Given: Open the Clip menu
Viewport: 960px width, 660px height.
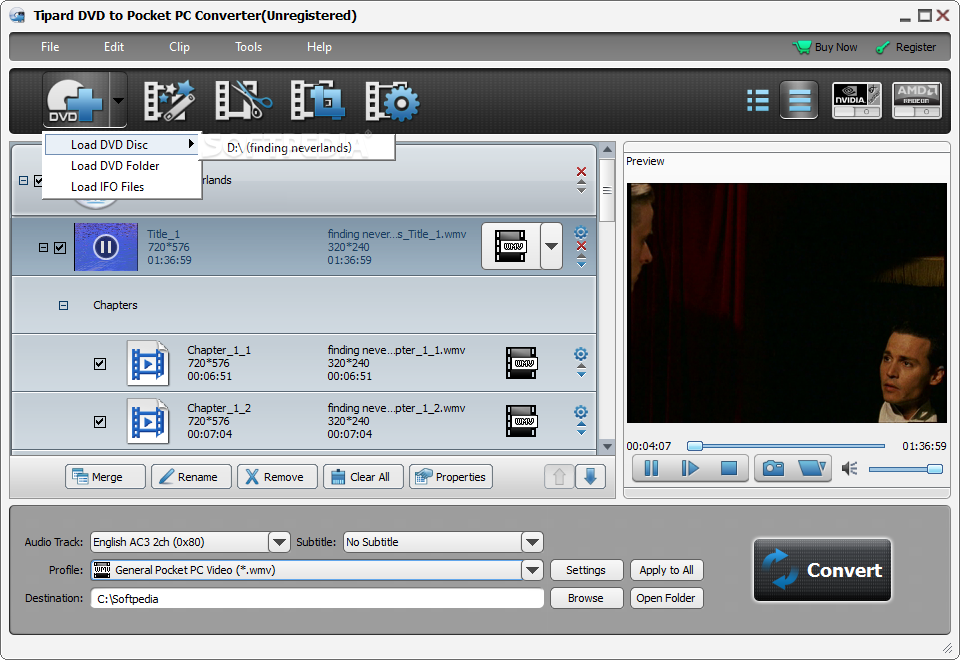Looking at the screenshot, I should [179, 47].
